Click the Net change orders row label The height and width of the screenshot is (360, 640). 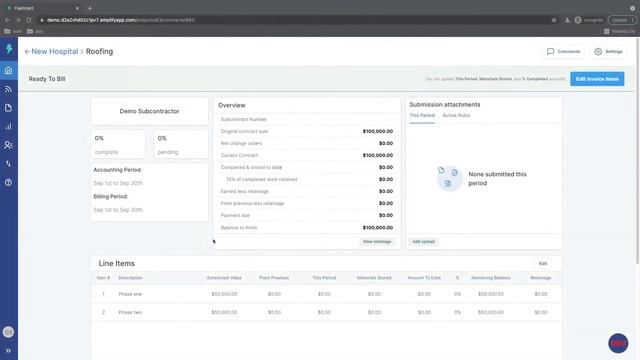pos(241,143)
